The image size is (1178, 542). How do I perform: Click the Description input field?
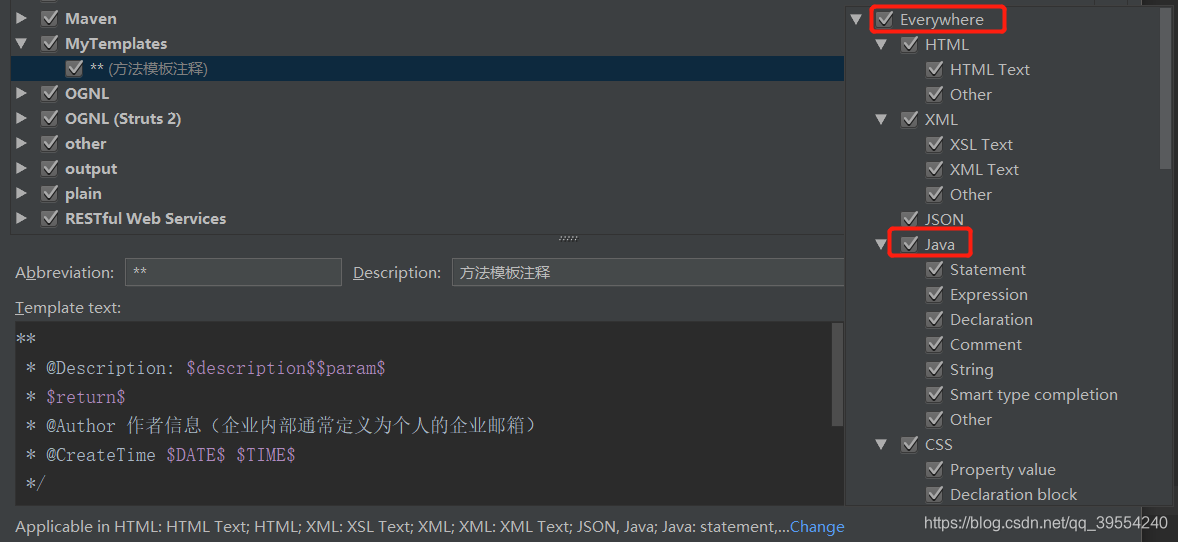click(648, 272)
